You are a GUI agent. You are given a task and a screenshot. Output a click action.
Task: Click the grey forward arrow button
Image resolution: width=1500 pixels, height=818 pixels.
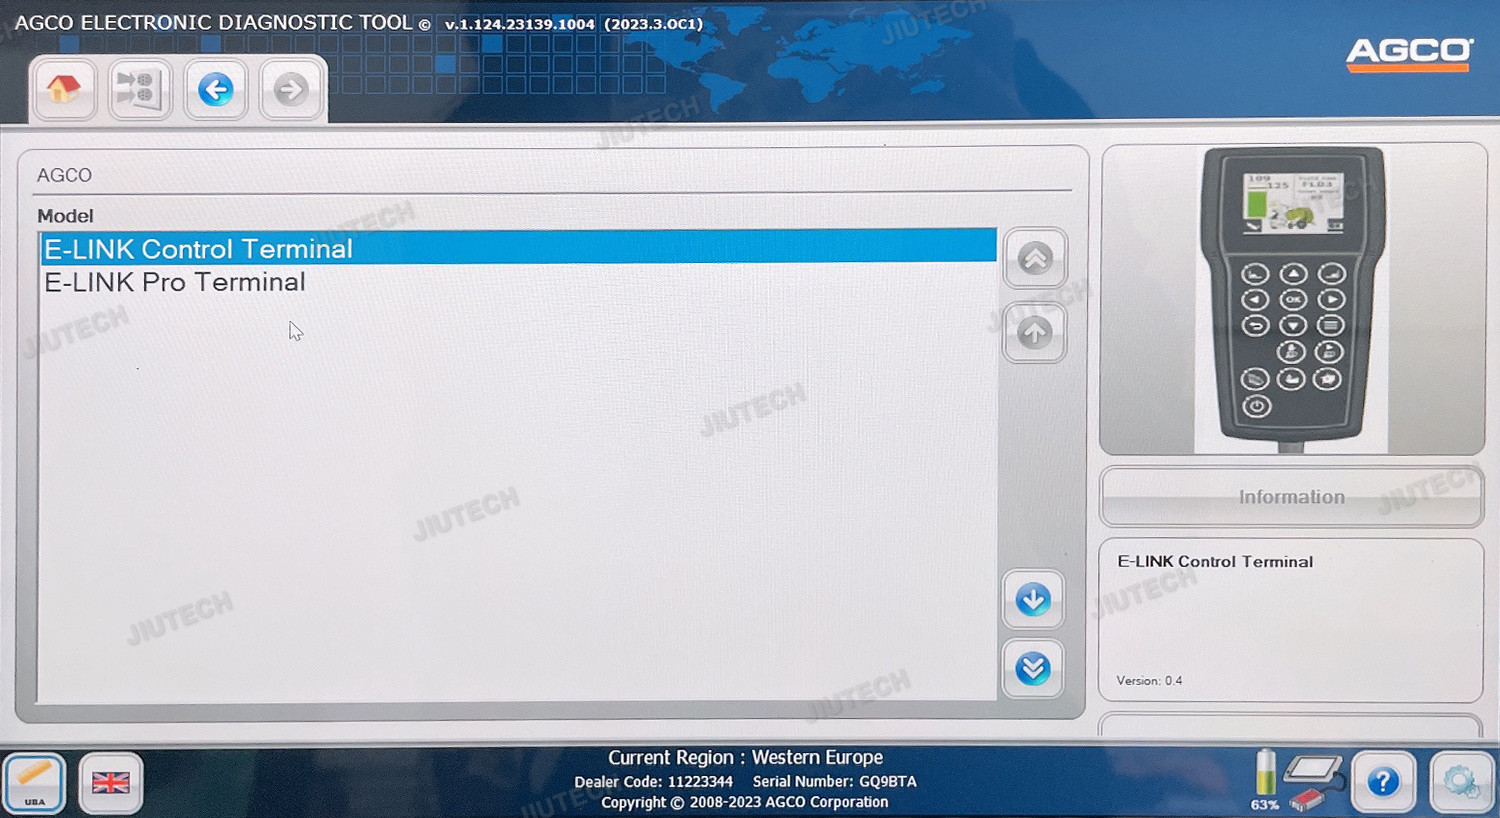click(291, 90)
